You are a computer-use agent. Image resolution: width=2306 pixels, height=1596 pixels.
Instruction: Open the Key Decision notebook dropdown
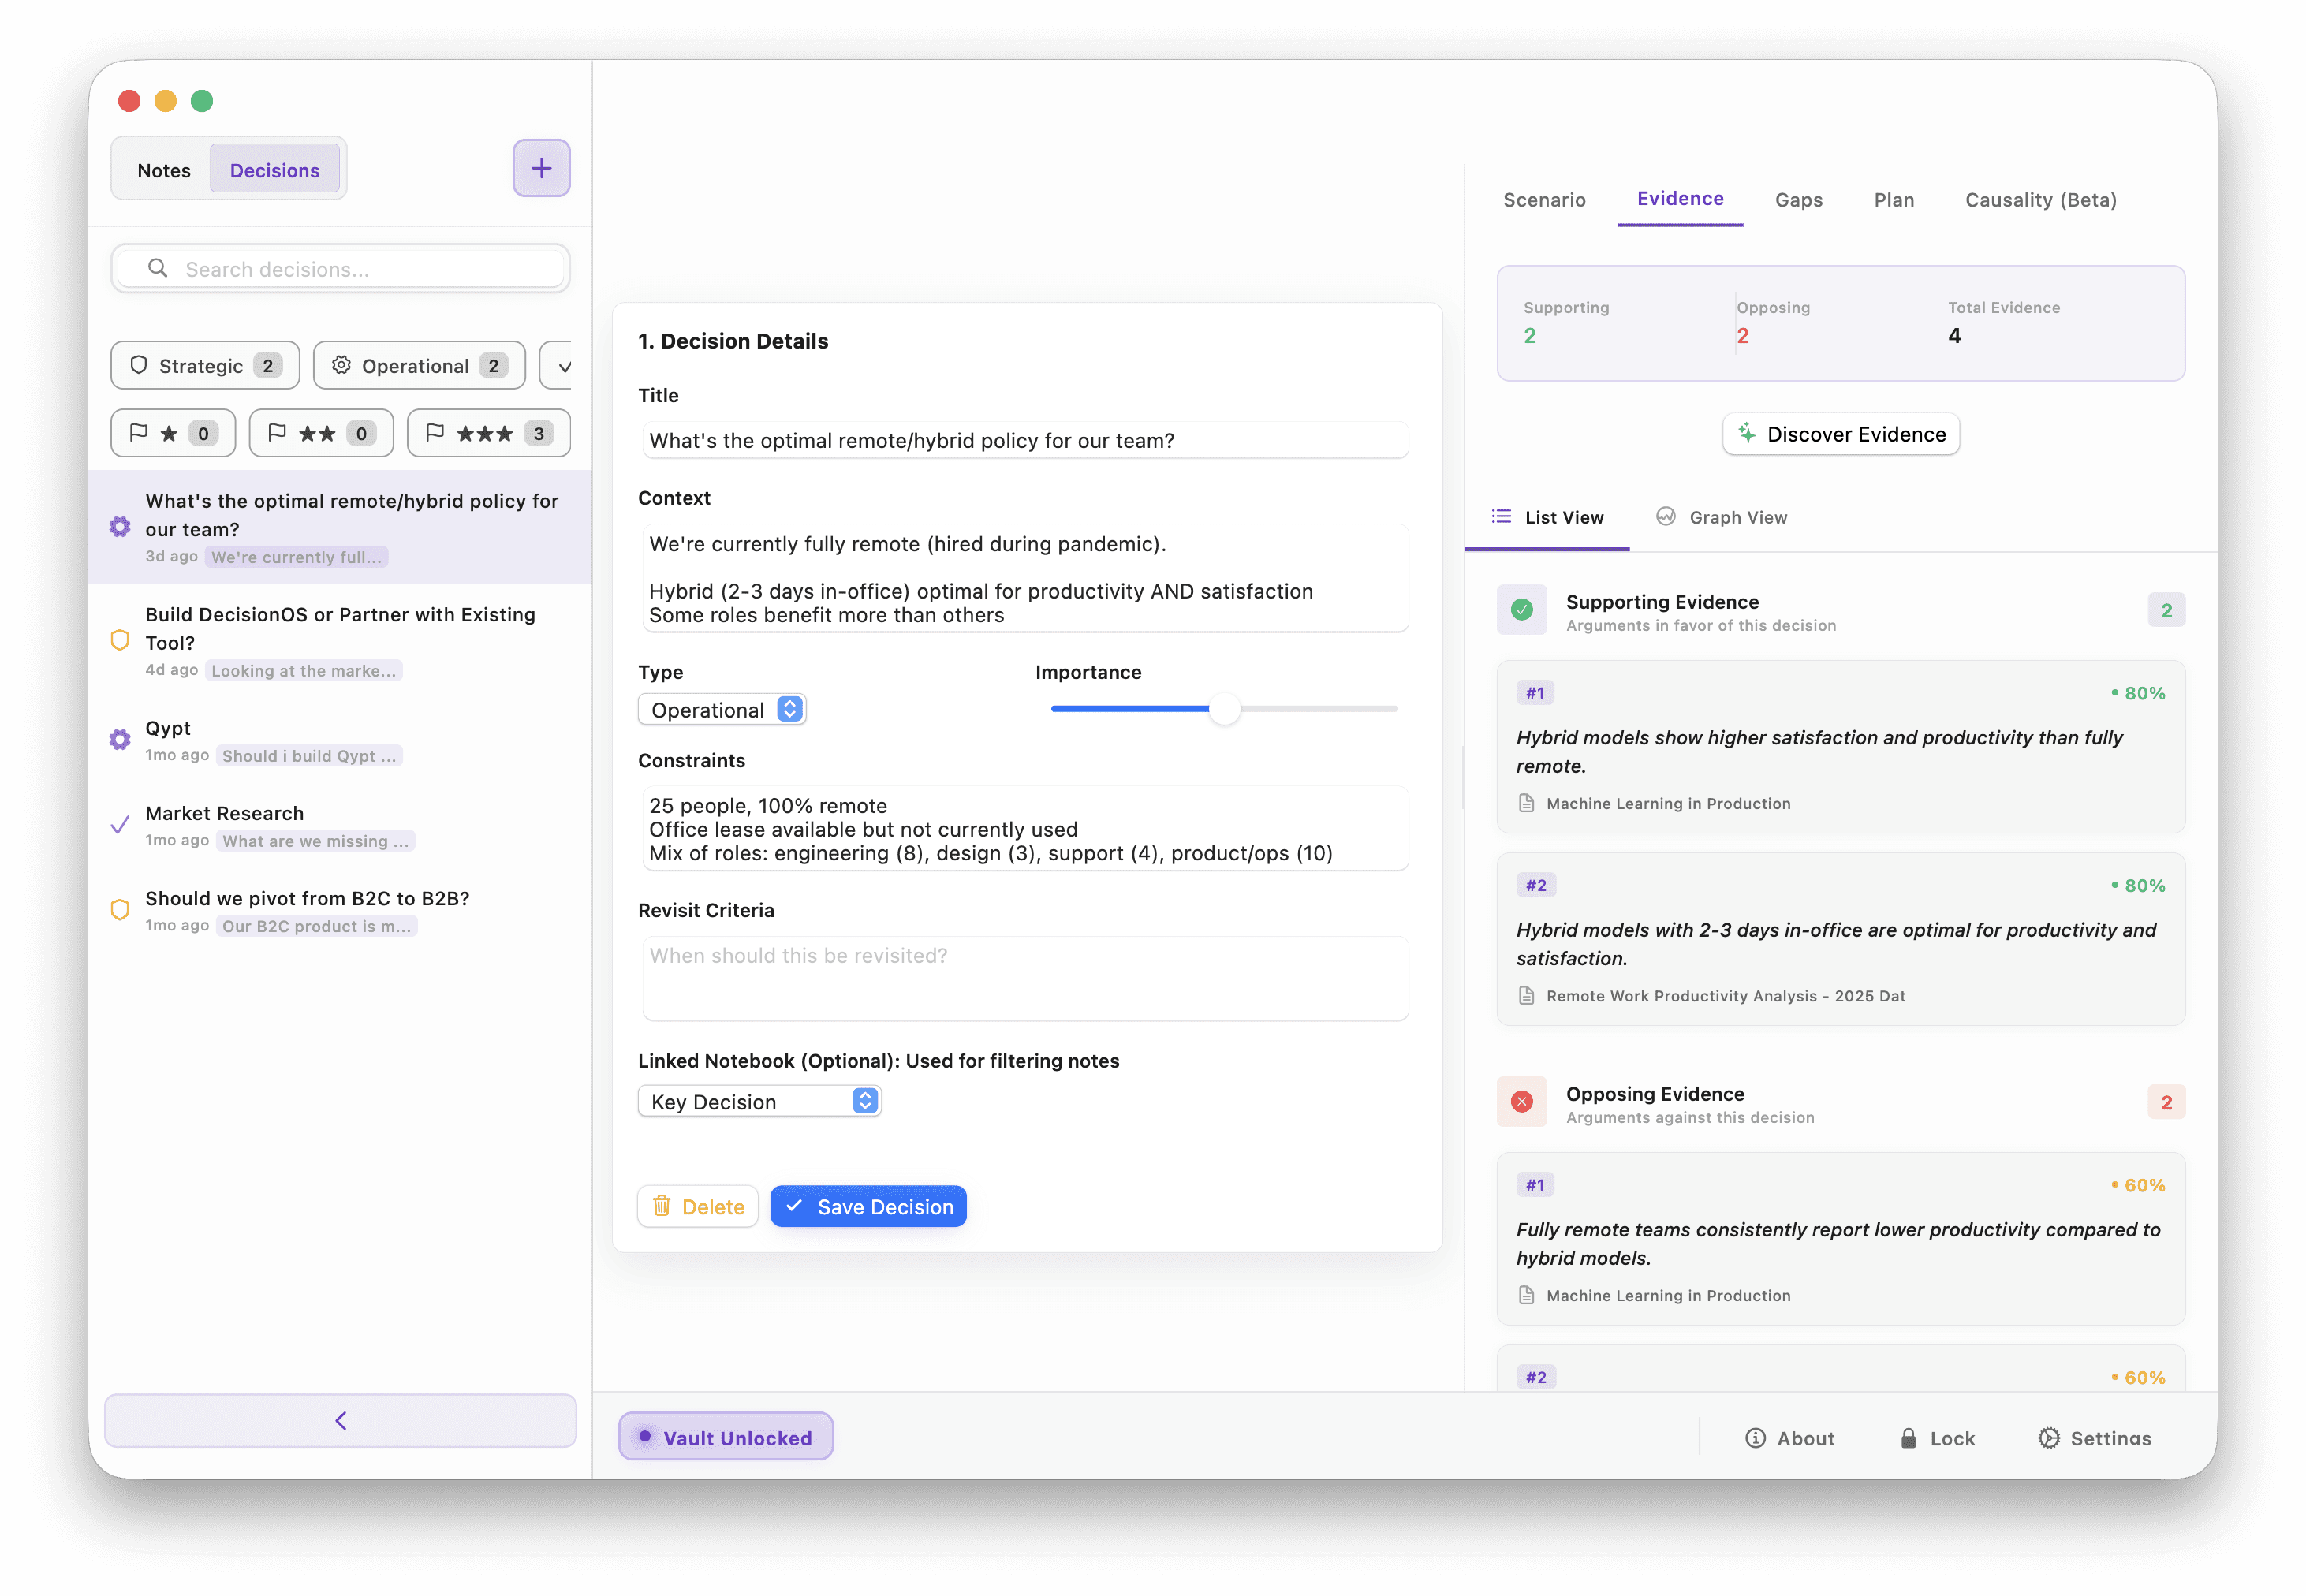759,1102
